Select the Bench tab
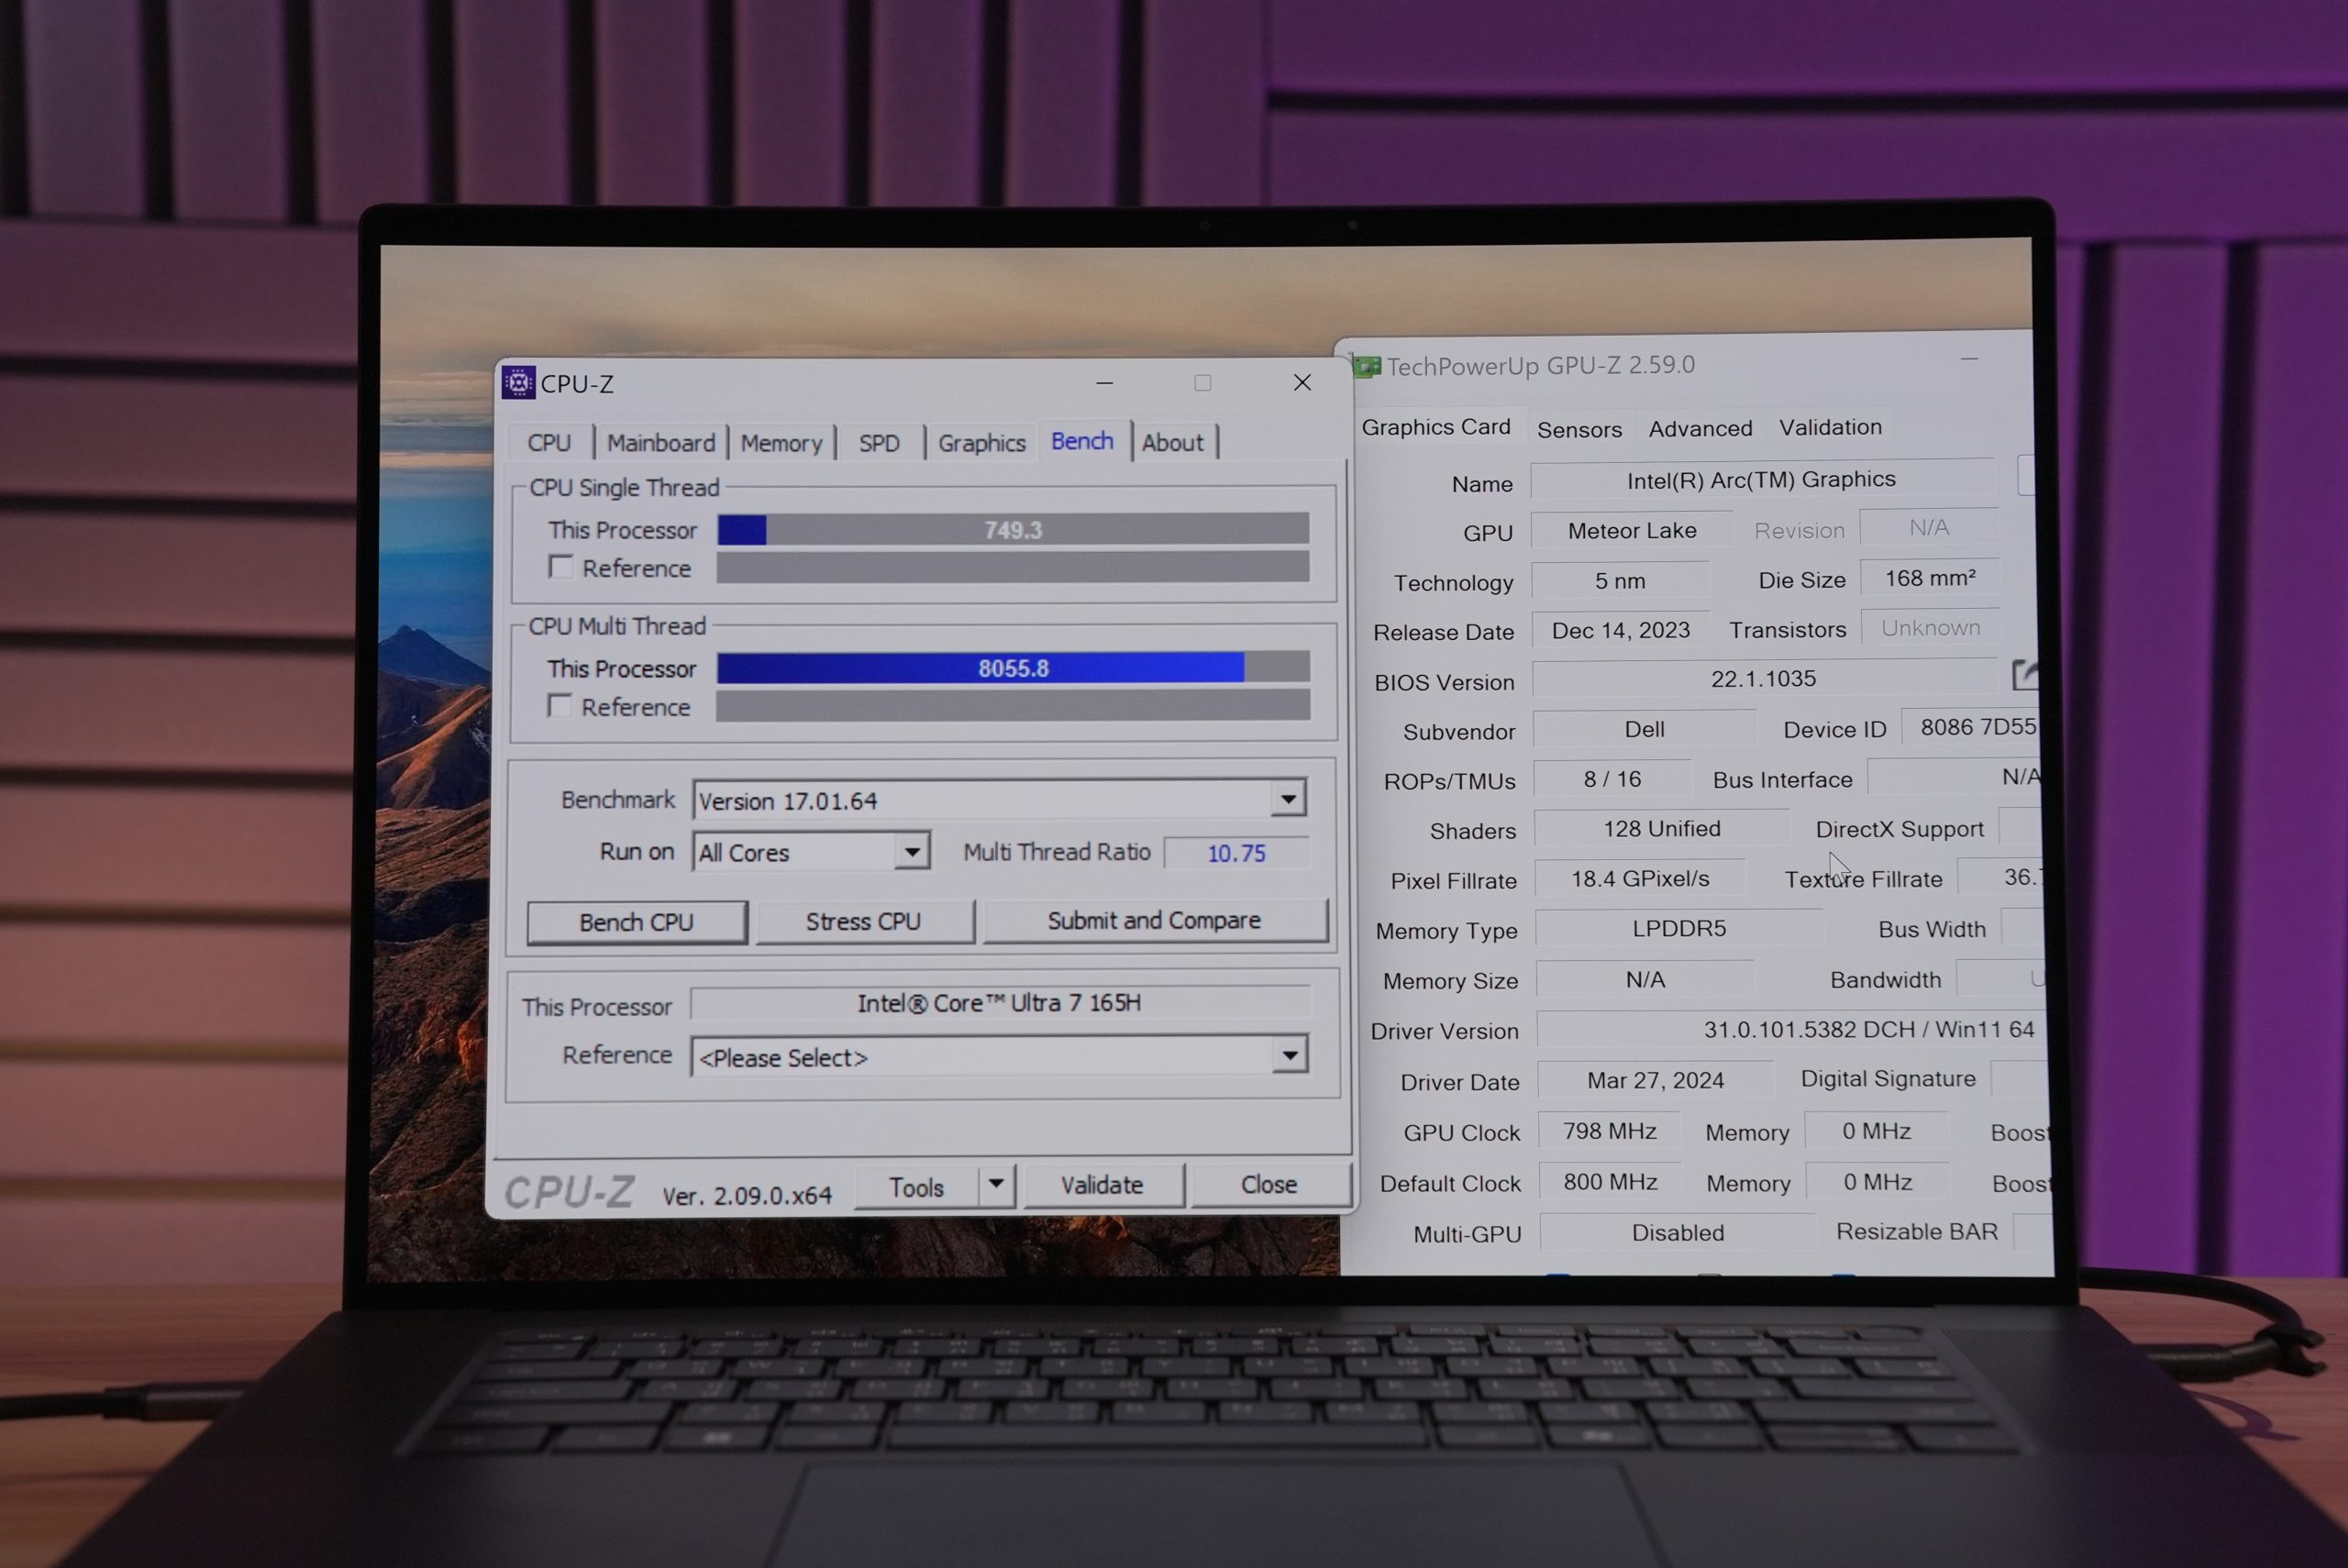The width and height of the screenshot is (2348, 1568). tap(1083, 440)
